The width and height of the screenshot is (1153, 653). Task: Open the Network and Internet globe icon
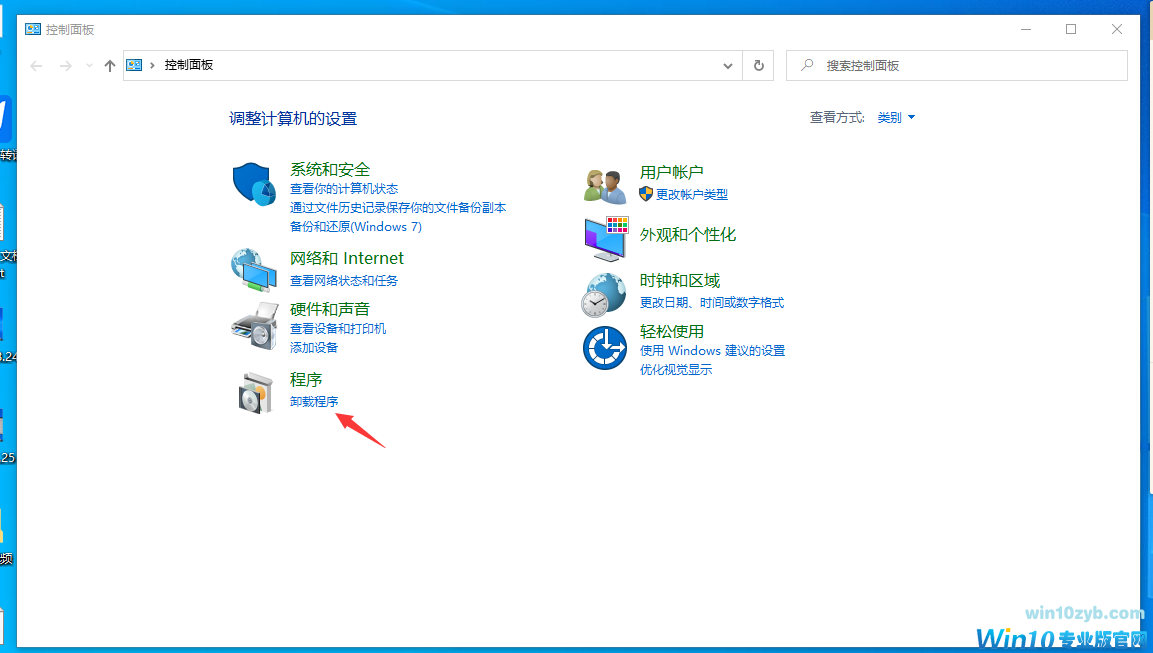click(x=254, y=269)
